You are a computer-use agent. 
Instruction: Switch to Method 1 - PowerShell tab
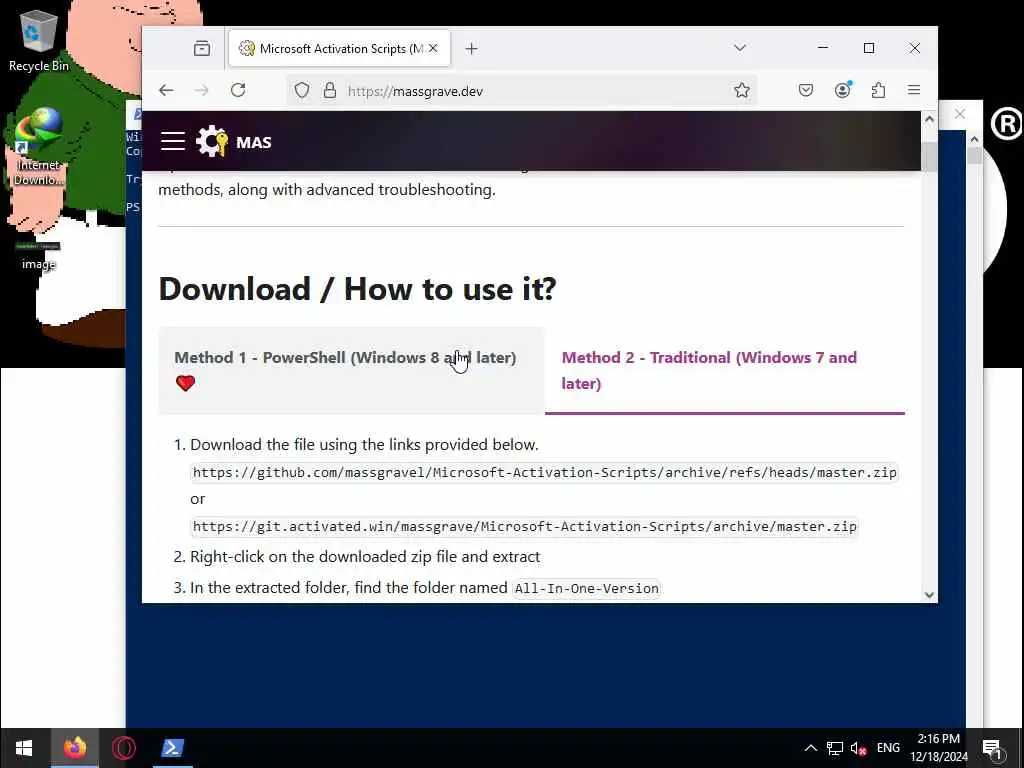351,370
